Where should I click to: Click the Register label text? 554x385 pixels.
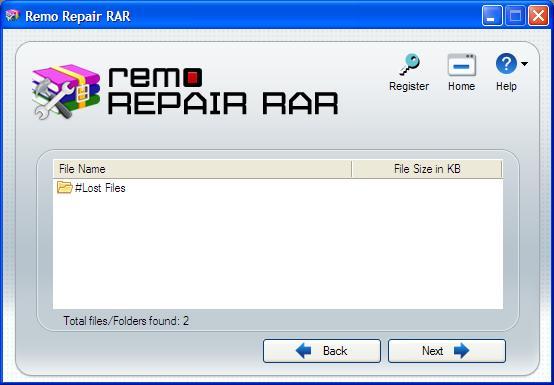[409, 86]
